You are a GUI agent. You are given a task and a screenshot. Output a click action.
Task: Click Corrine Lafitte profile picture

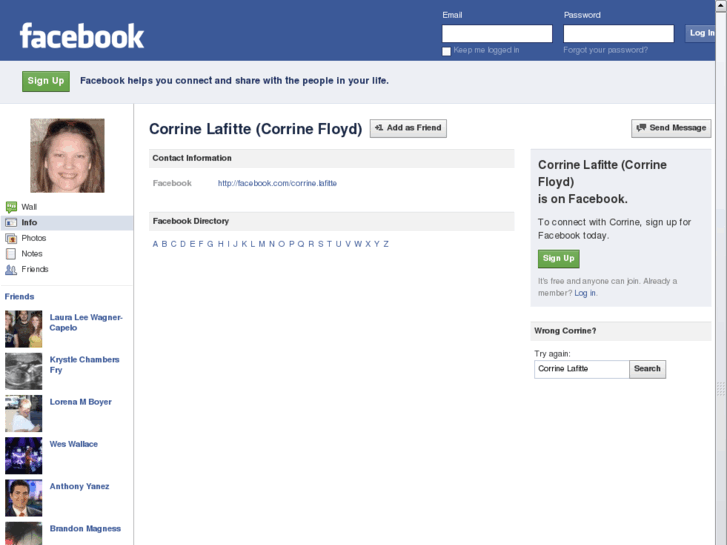pyautogui.click(x=67, y=155)
